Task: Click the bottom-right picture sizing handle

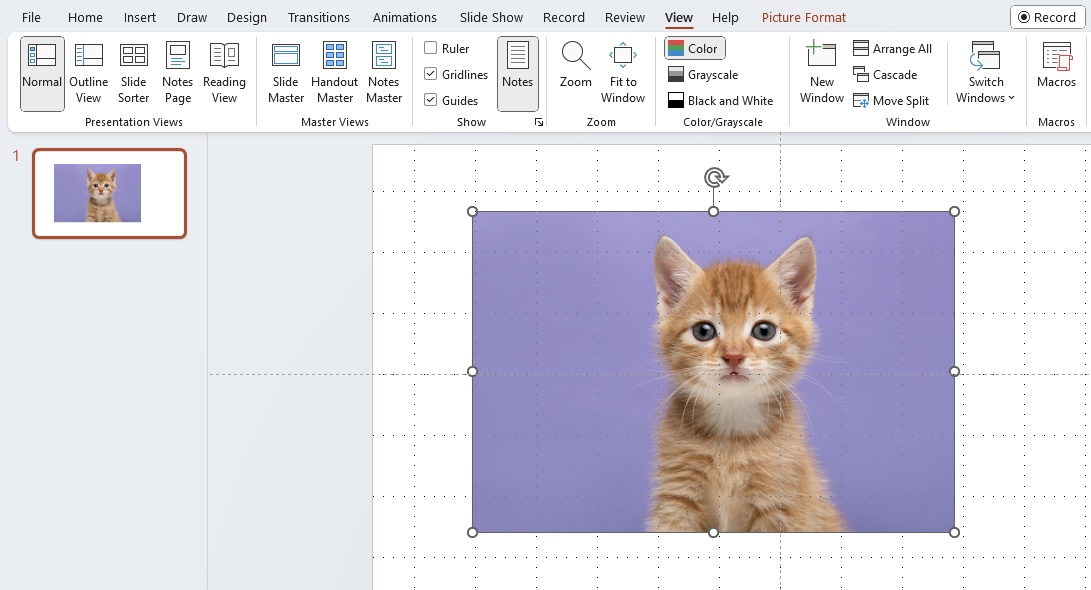Action: 955,533
